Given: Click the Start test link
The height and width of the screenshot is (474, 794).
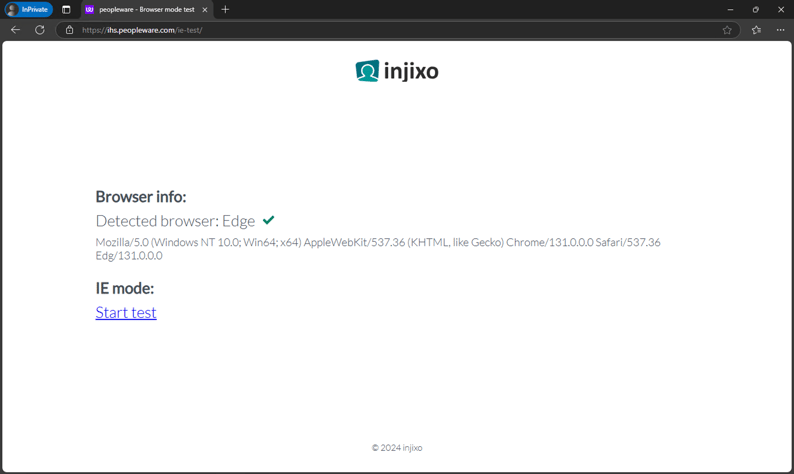Looking at the screenshot, I should tap(126, 312).
